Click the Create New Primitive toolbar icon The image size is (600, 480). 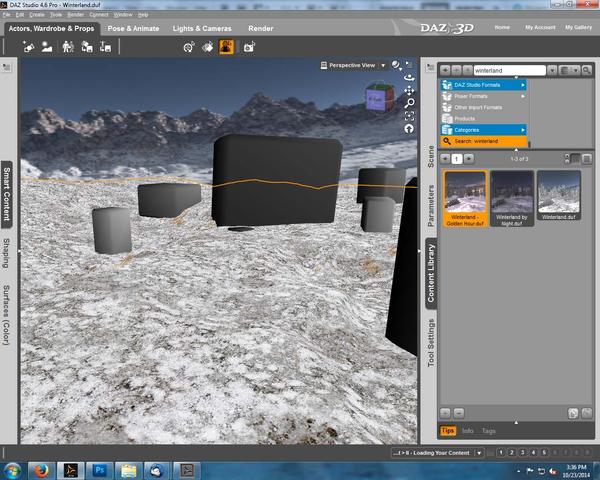28,47
